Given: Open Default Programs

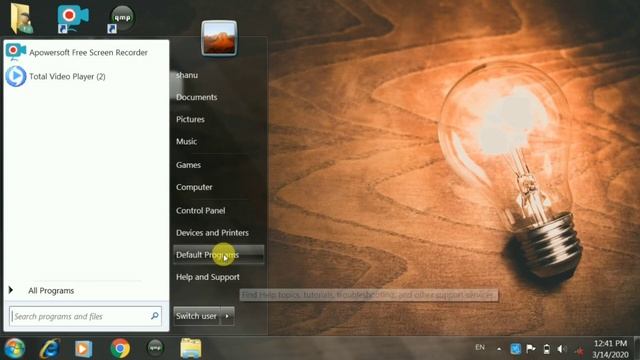Looking at the screenshot, I should (218, 255).
